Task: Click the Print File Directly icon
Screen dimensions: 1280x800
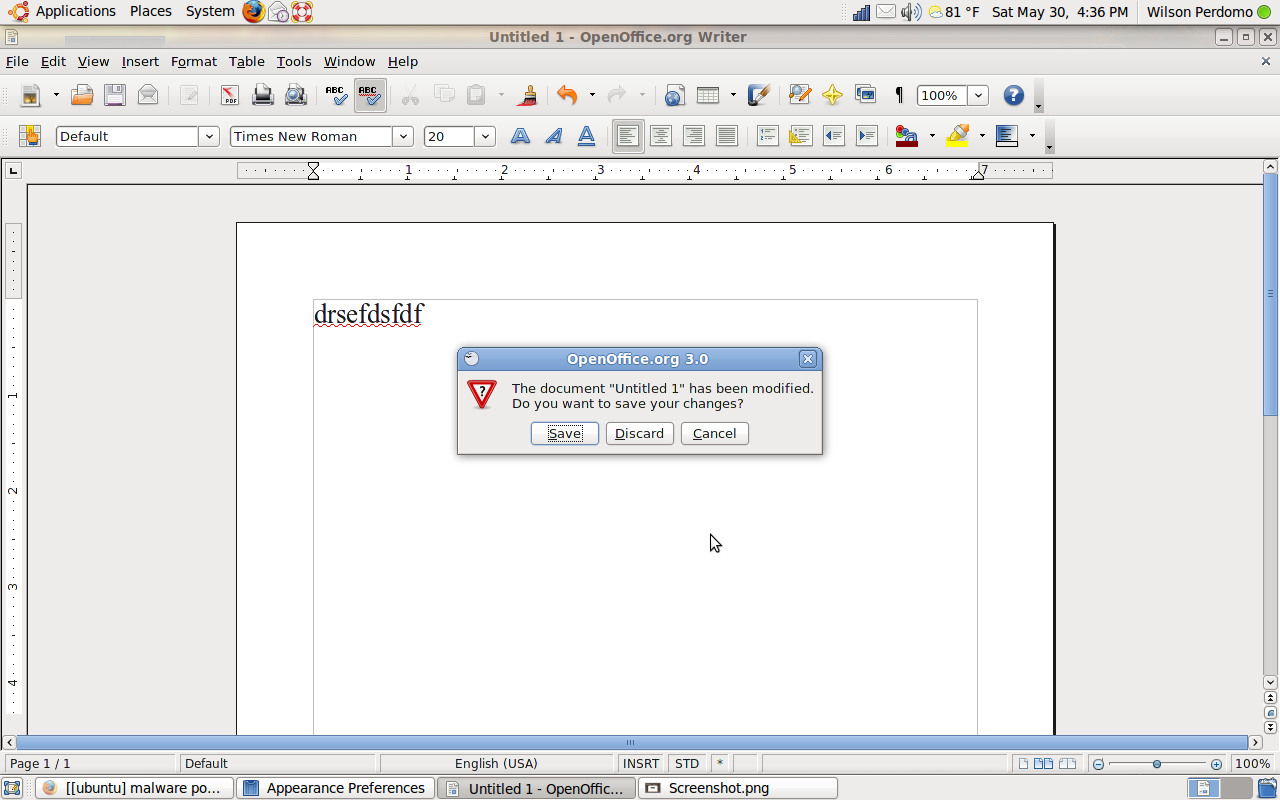Action: coord(263,95)
